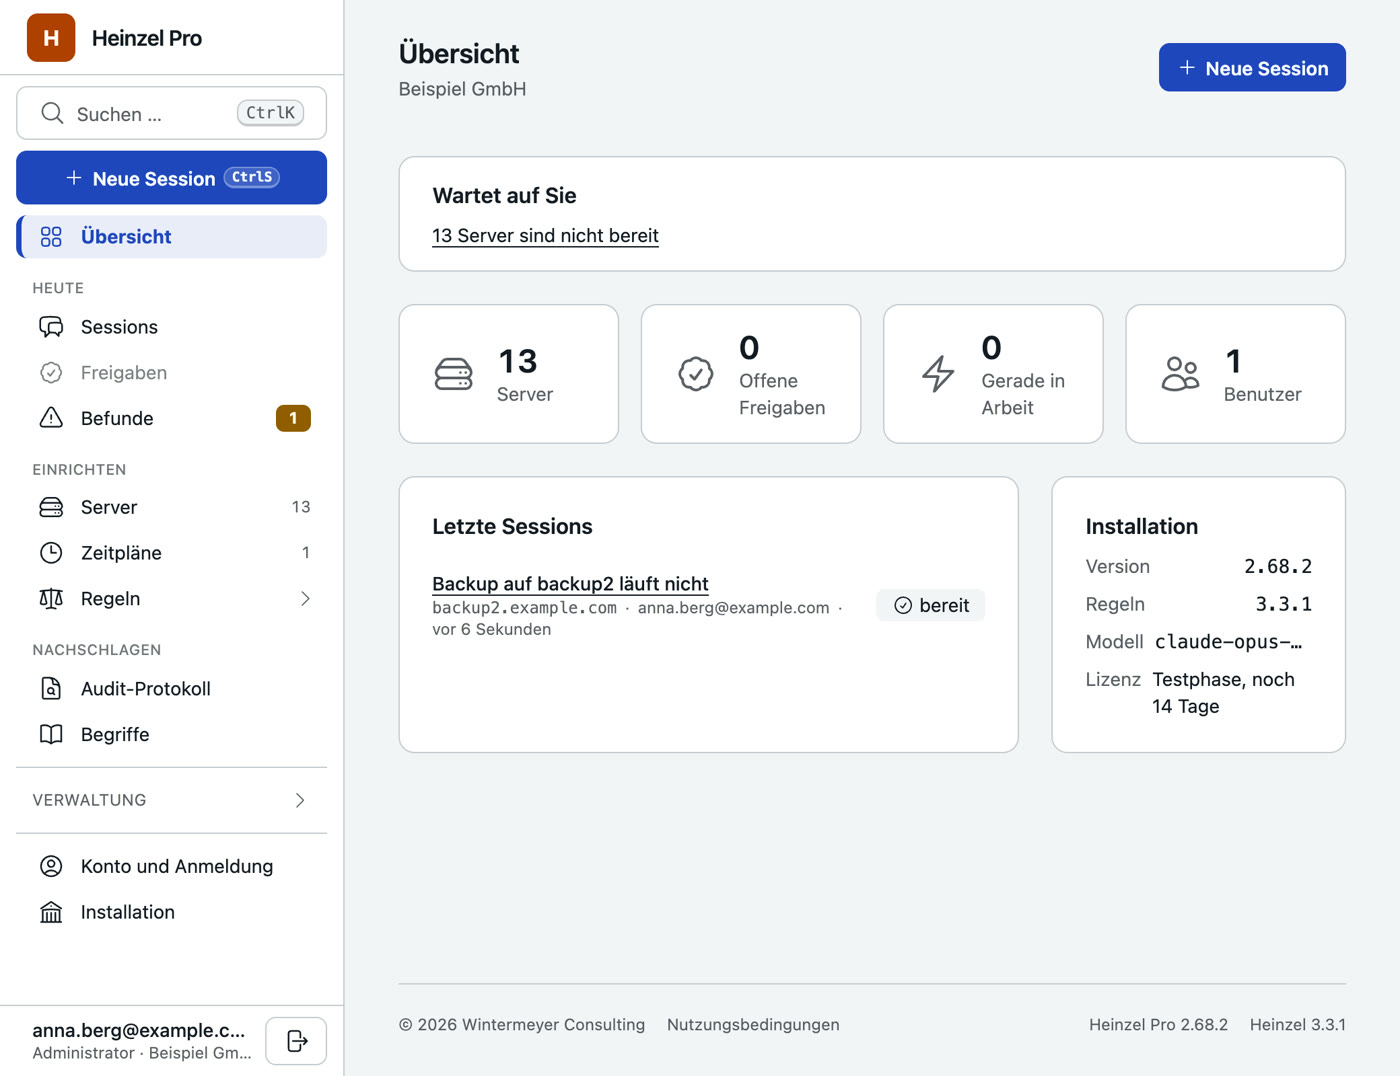The height and width of the screenshot is (1076, 1400).
Task: Click the 'vor 6 Sekunden' timestamp
Action: (x=492, y=630)
